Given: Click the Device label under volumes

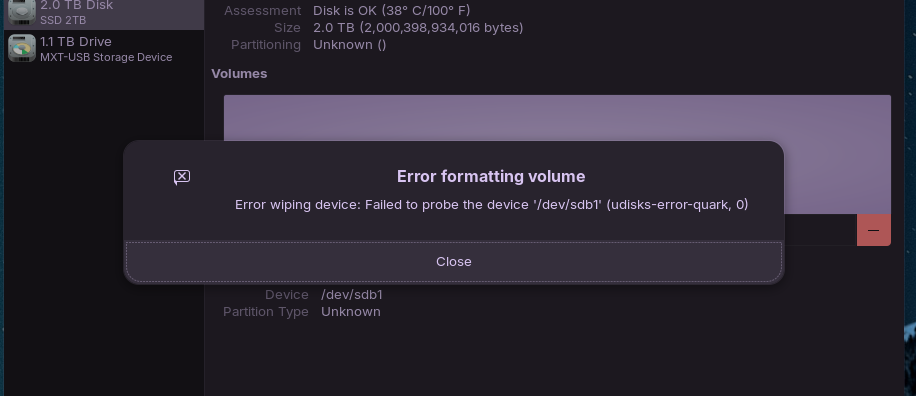Looking at the screenshot, I should tap(286, 294).
